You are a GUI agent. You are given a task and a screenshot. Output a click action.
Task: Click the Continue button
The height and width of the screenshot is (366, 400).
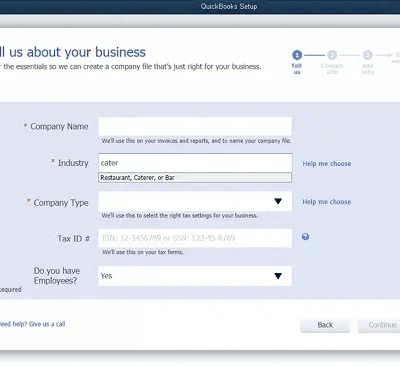tap(379, 325)
